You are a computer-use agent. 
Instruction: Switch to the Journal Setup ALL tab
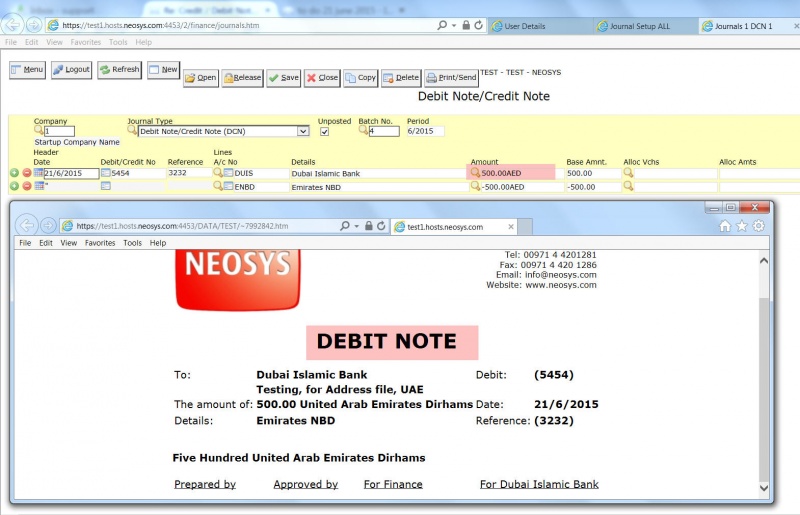646,26
